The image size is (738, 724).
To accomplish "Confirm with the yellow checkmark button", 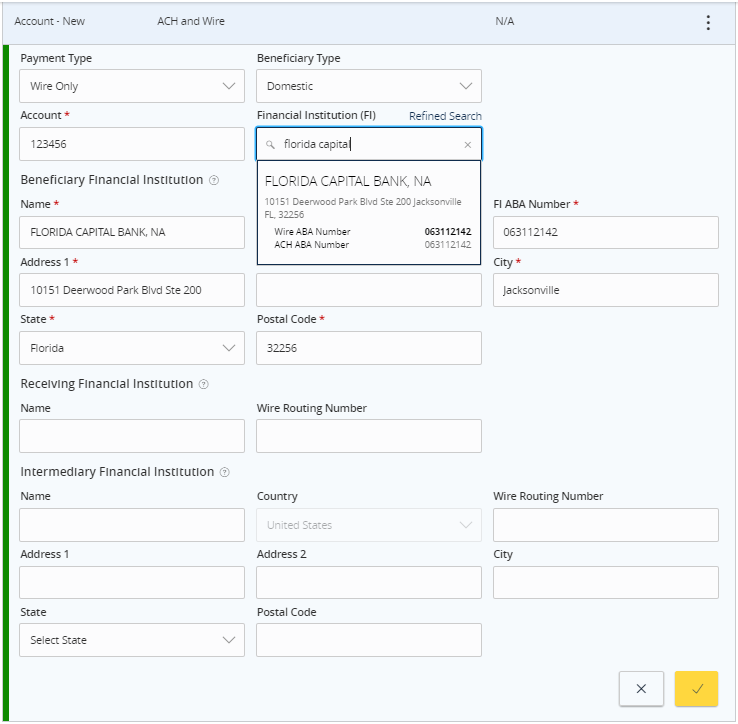I will [697, 689].
